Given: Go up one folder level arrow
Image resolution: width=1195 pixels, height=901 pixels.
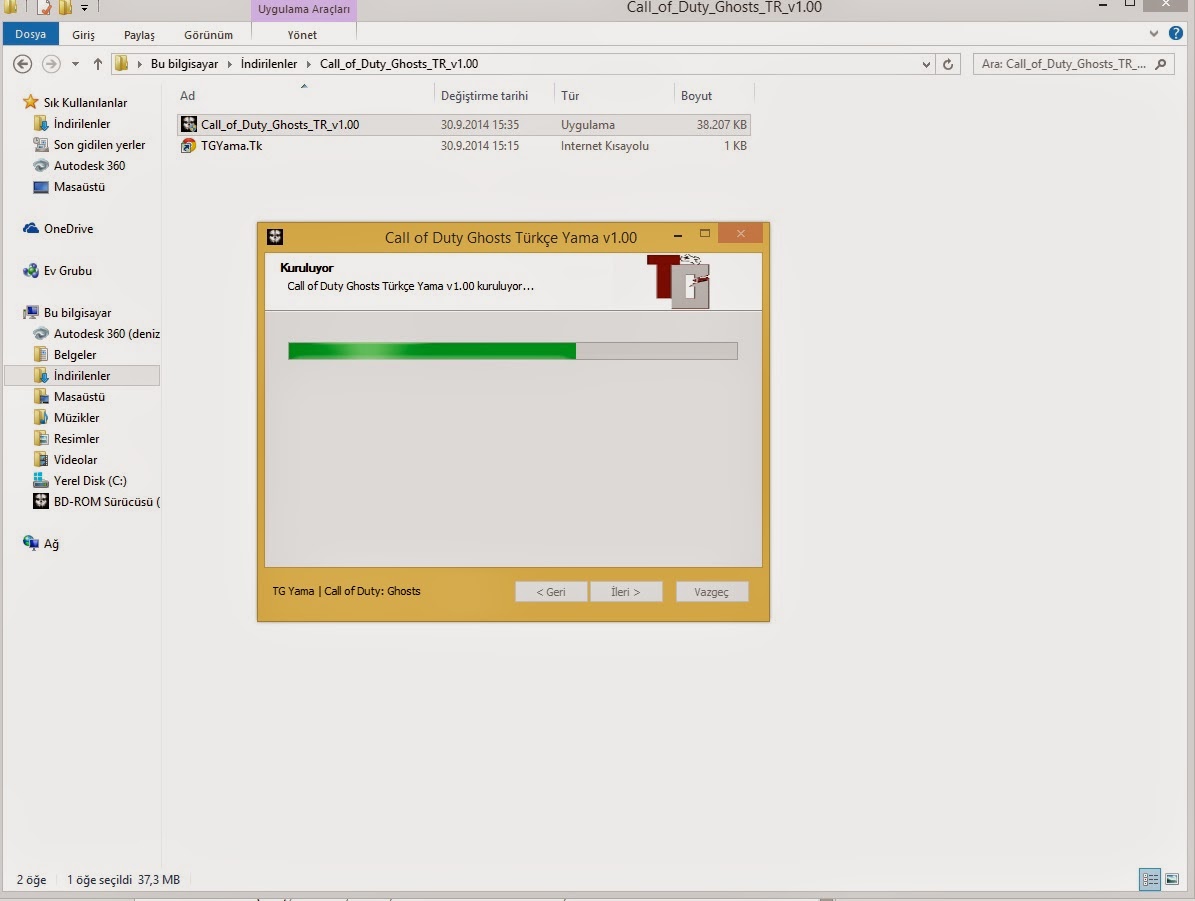Looking at the screenshot, I should coord(98,64).
